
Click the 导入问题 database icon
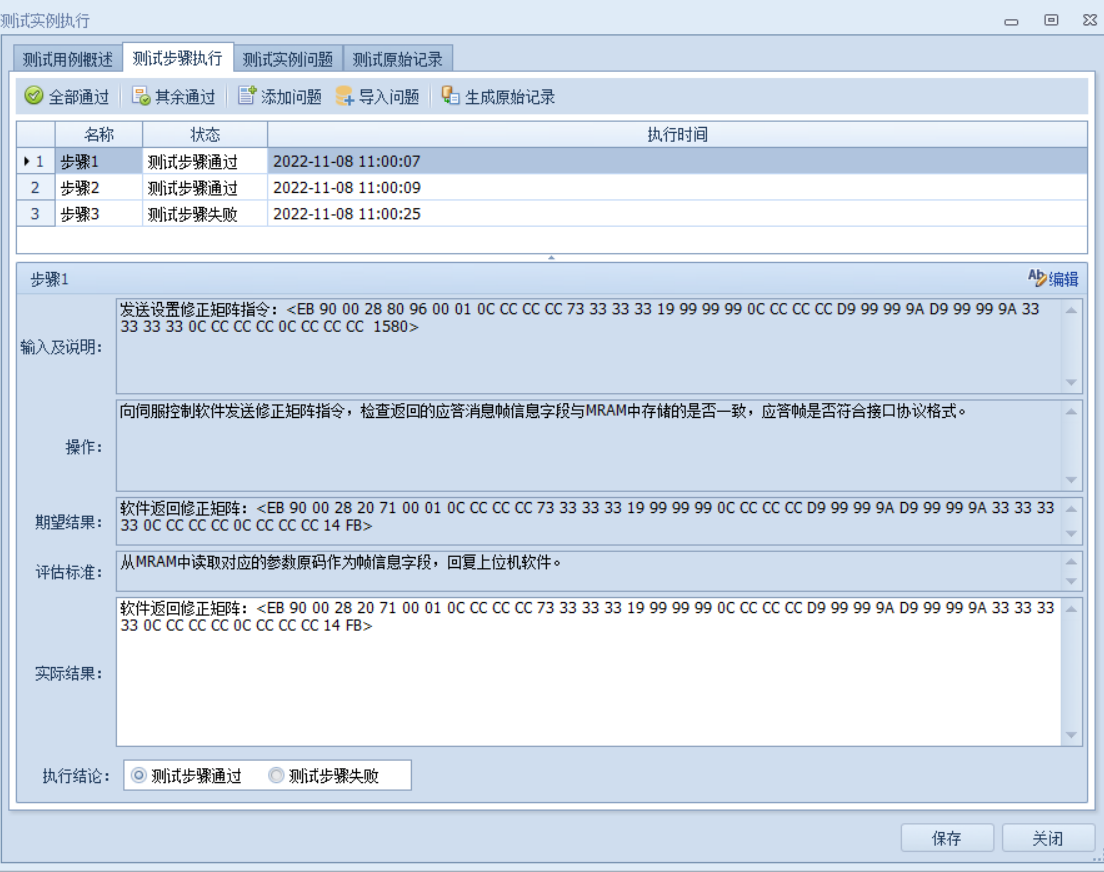tap(344, 96)
